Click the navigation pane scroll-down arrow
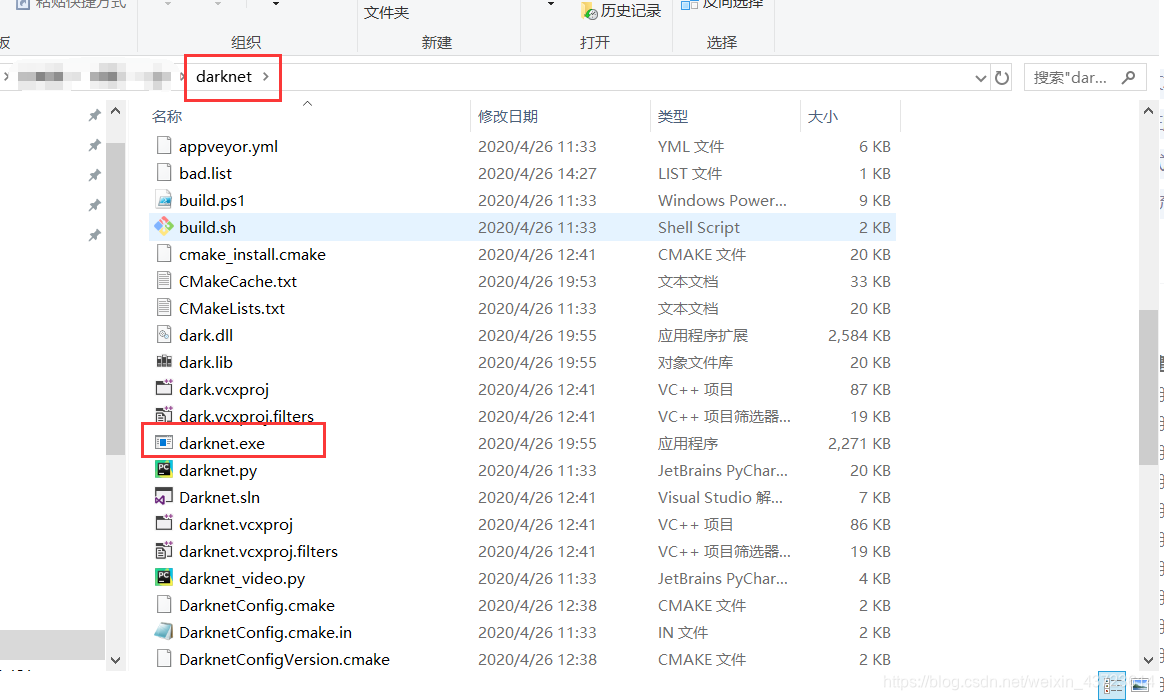This screenshot has height=700, width=1164. click(x=115, y=660)
